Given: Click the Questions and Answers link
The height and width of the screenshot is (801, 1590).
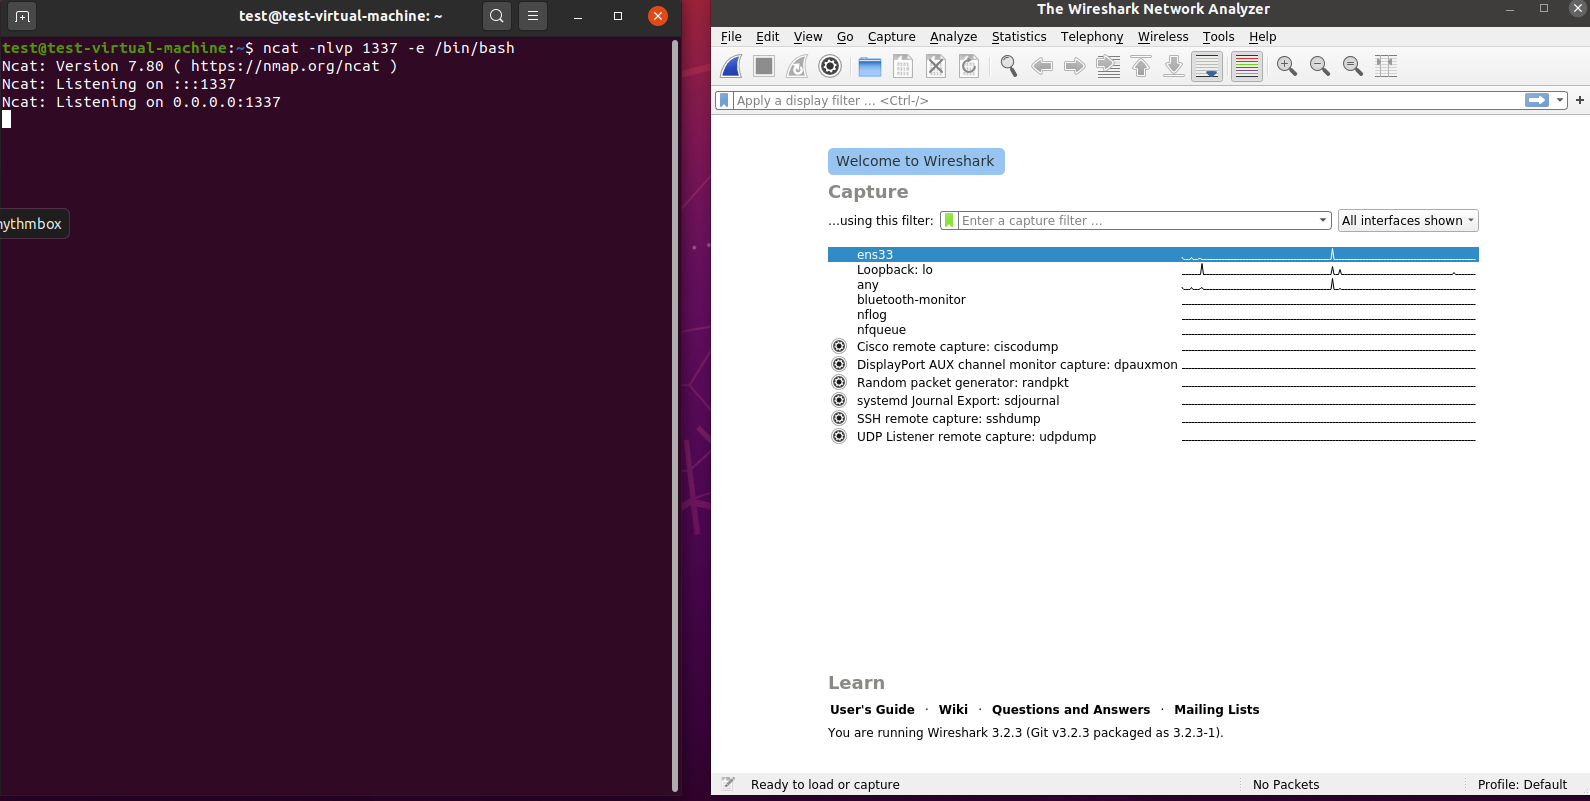Looking at the screenshot, I should 1070,710.
